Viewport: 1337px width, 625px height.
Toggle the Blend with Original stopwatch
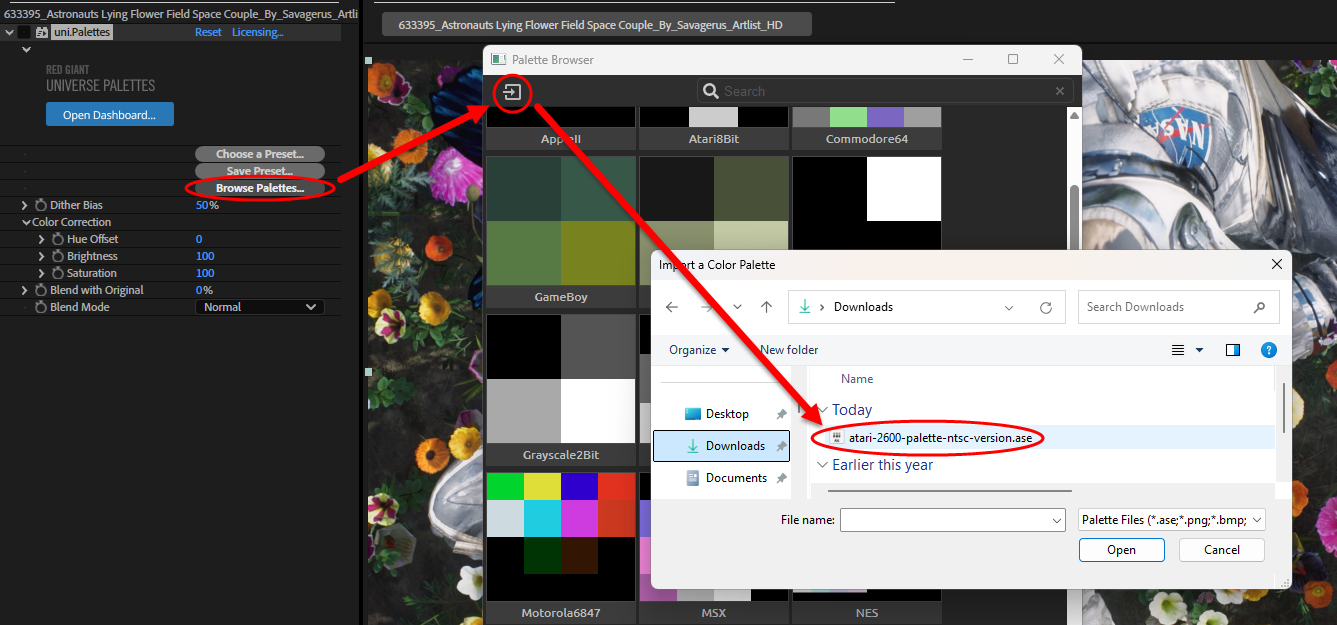tap(41, 290)
